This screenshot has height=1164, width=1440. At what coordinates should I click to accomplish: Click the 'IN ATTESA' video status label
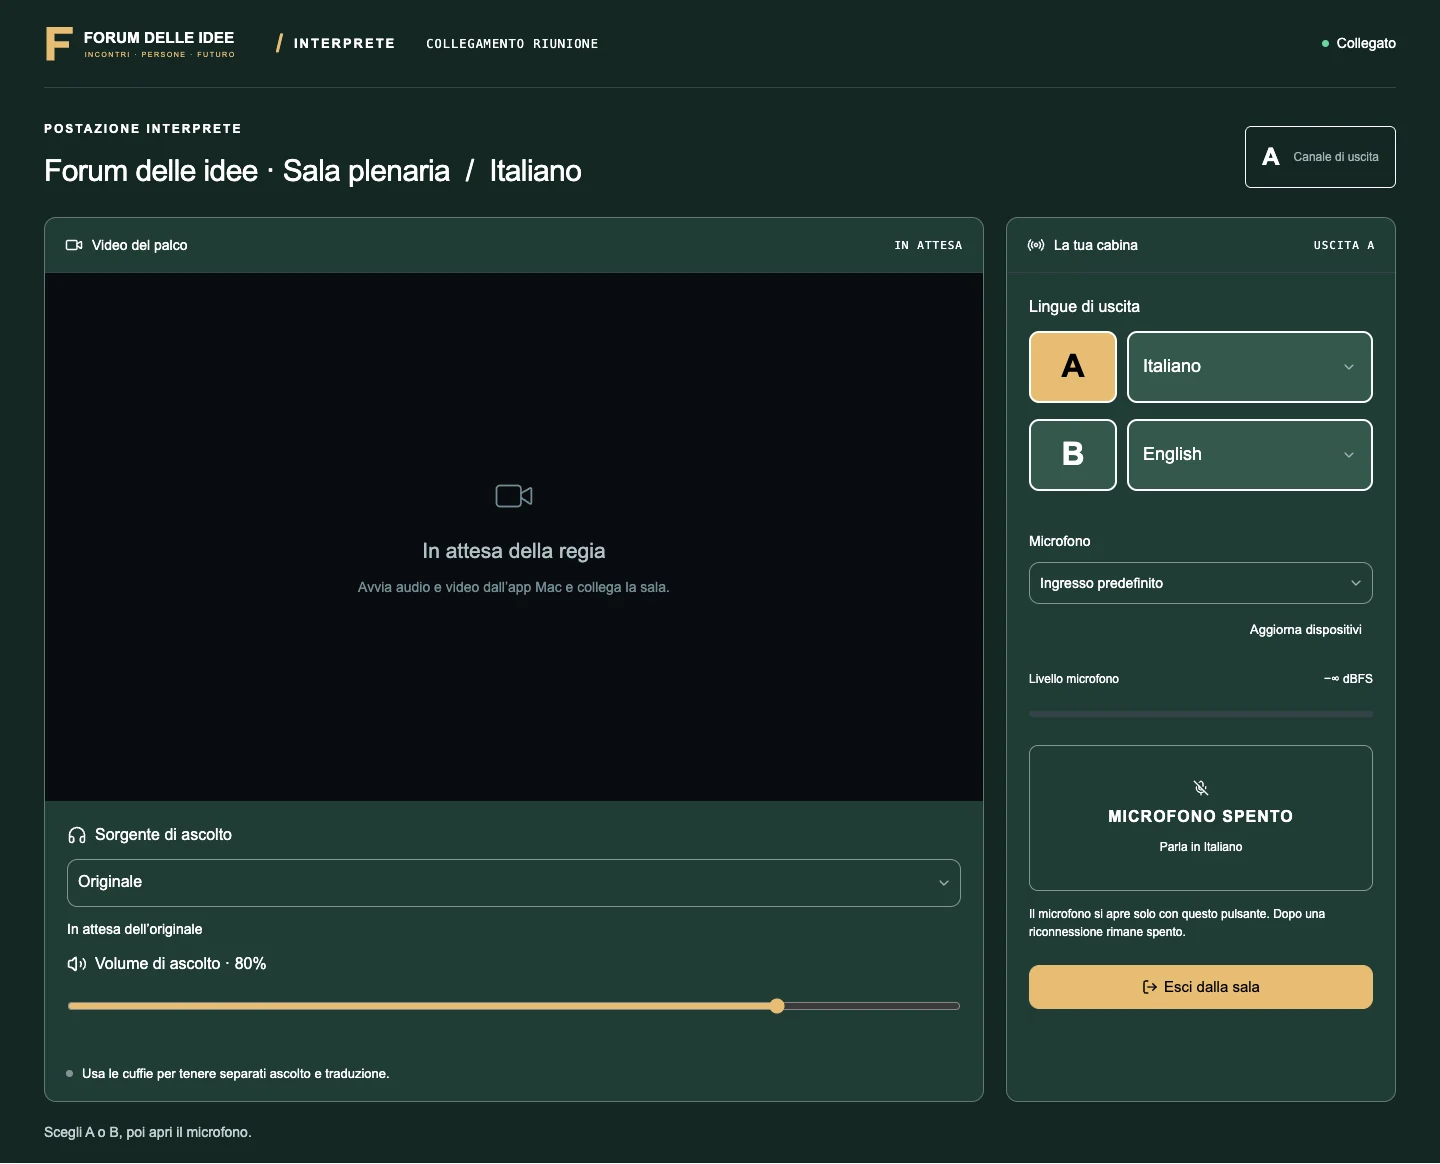[x=928, y=245]
